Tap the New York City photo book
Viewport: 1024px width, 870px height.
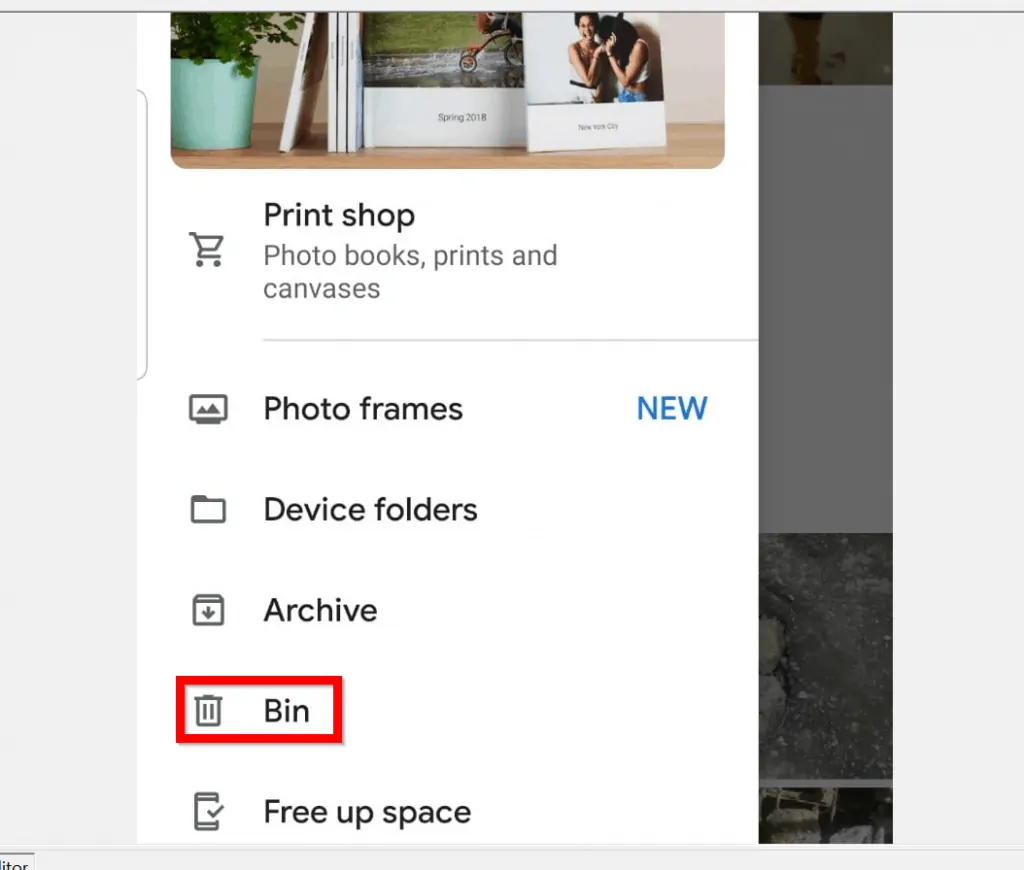[x=597, y=90]
